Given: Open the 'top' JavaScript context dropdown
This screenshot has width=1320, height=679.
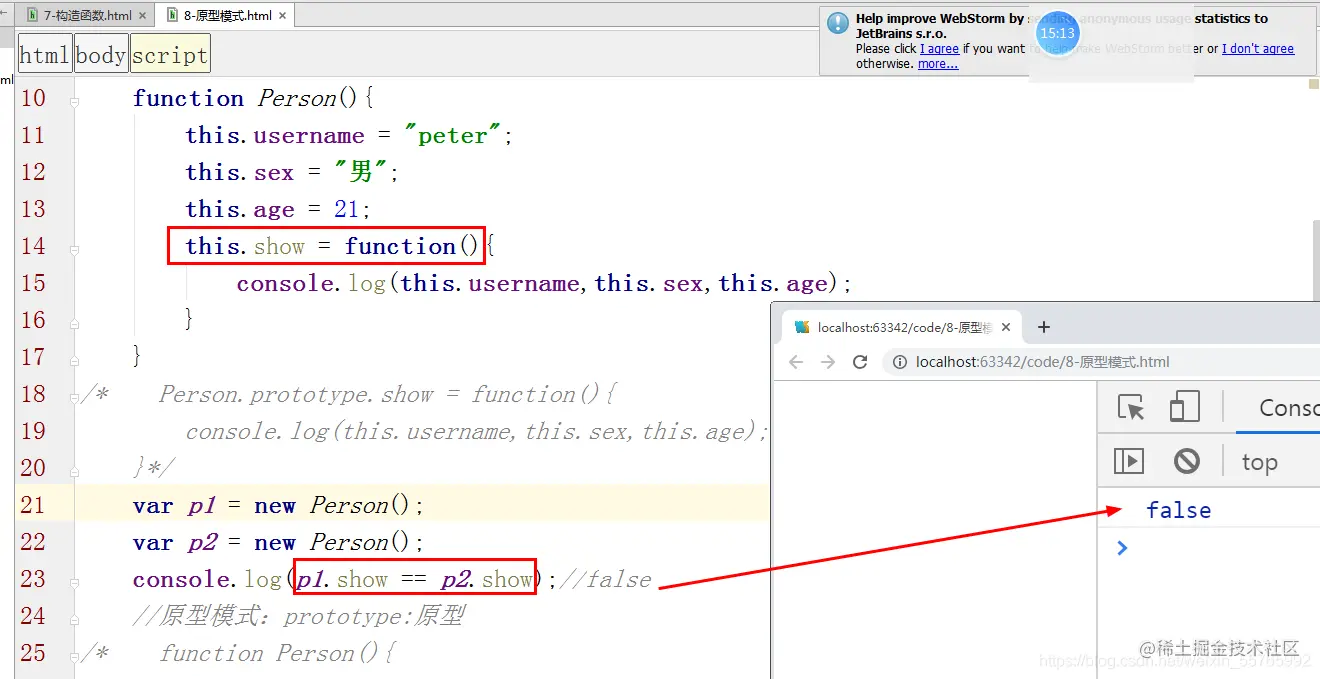Looking at the screenshot, I should [1260, 462].
